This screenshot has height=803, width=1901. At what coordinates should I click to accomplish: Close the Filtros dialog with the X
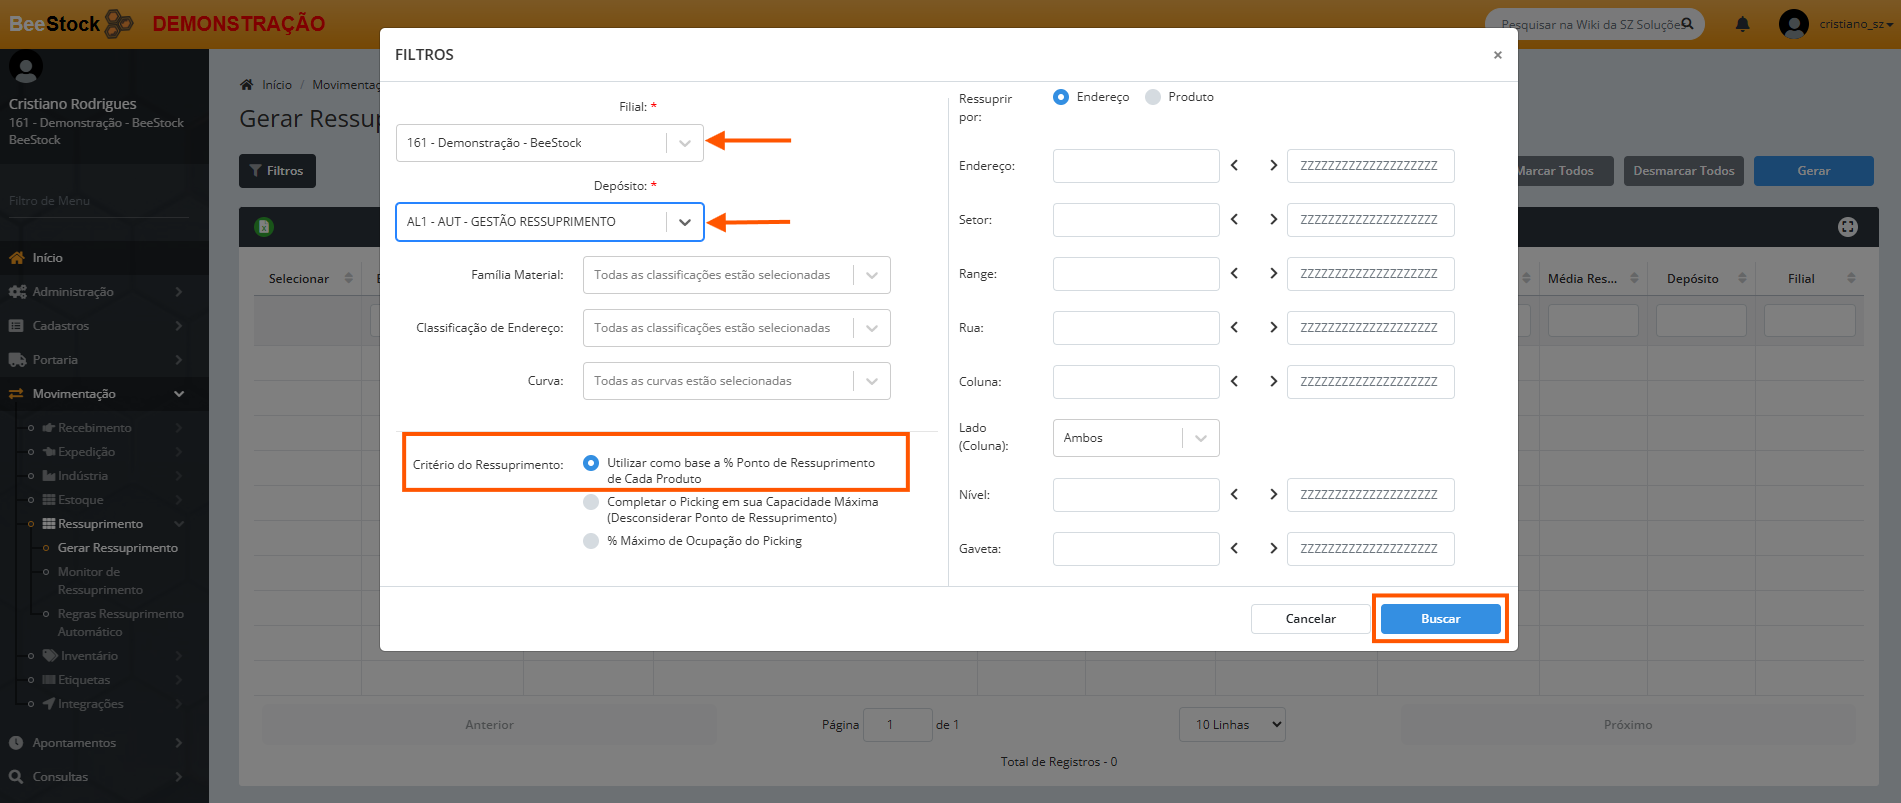click(x=1497, y=55)
